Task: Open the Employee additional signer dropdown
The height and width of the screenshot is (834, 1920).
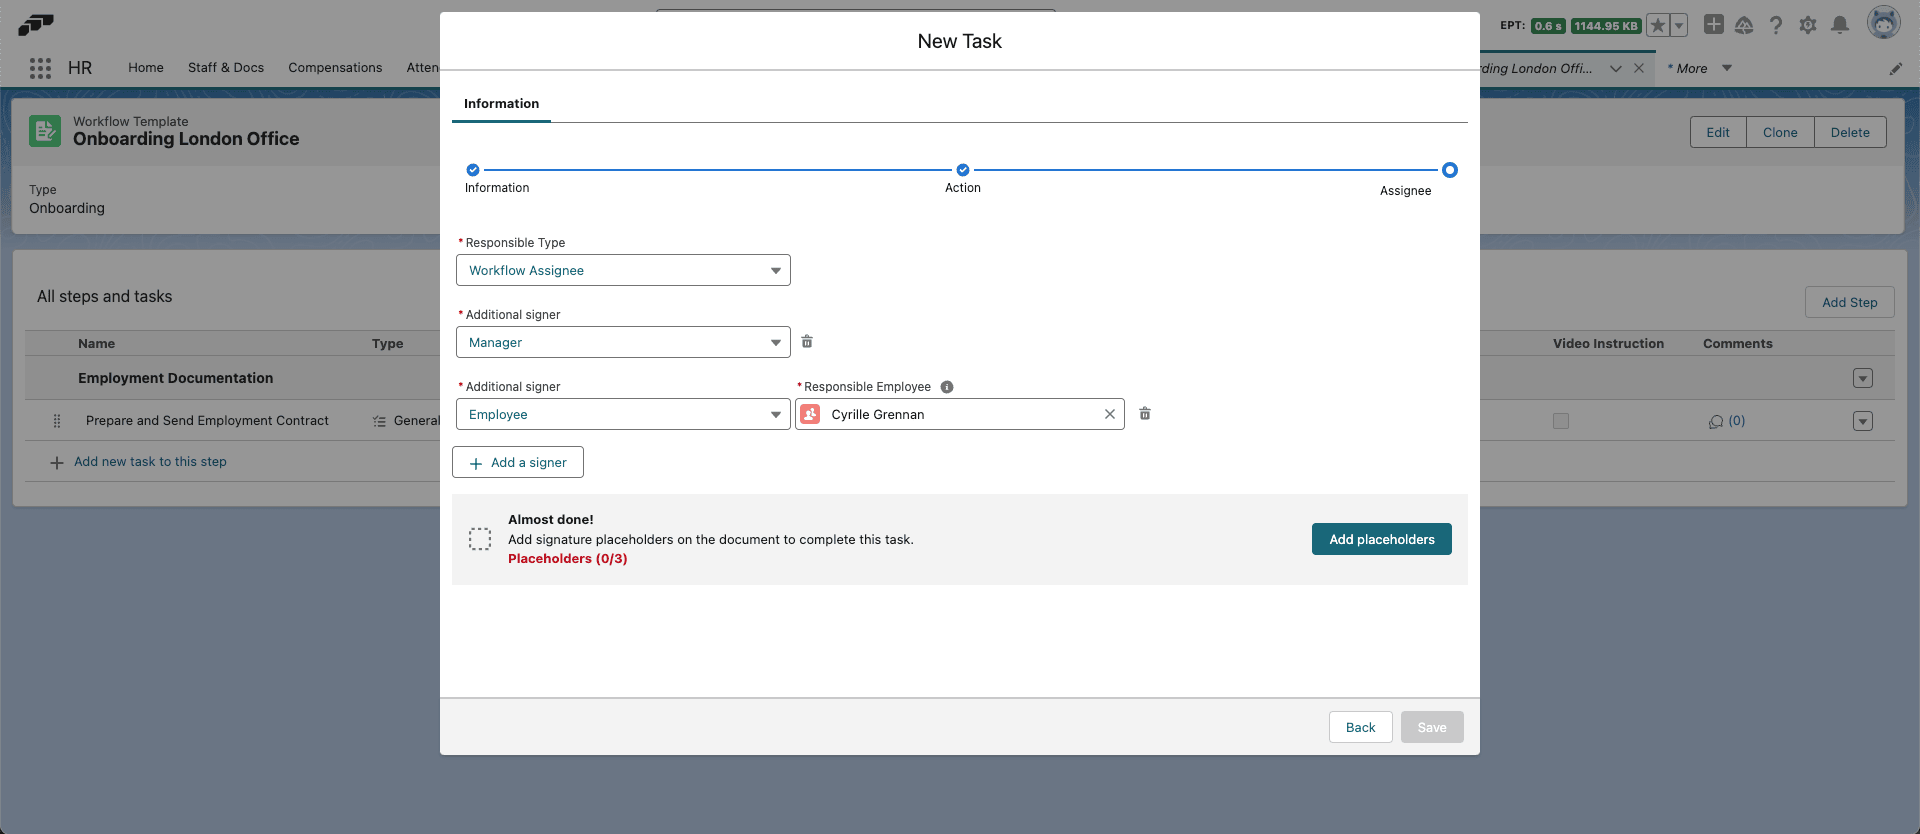Action: [623, 414]
